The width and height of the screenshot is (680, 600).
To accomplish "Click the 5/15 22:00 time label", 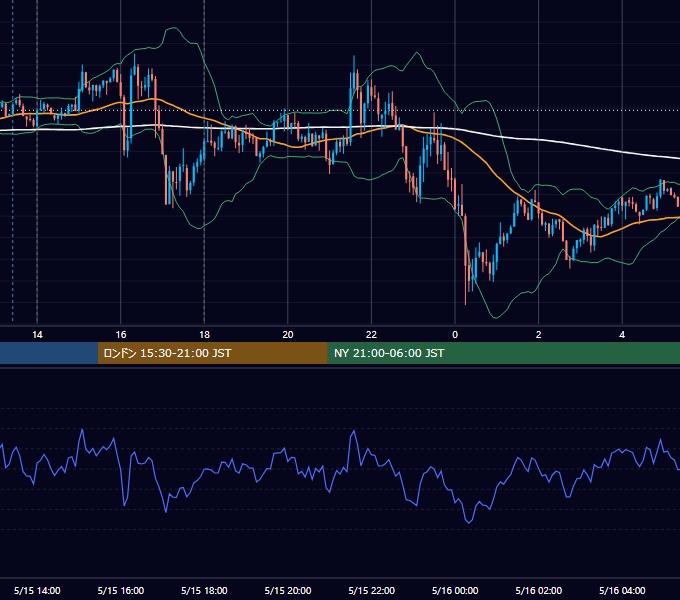I will (x=372, y=590).
